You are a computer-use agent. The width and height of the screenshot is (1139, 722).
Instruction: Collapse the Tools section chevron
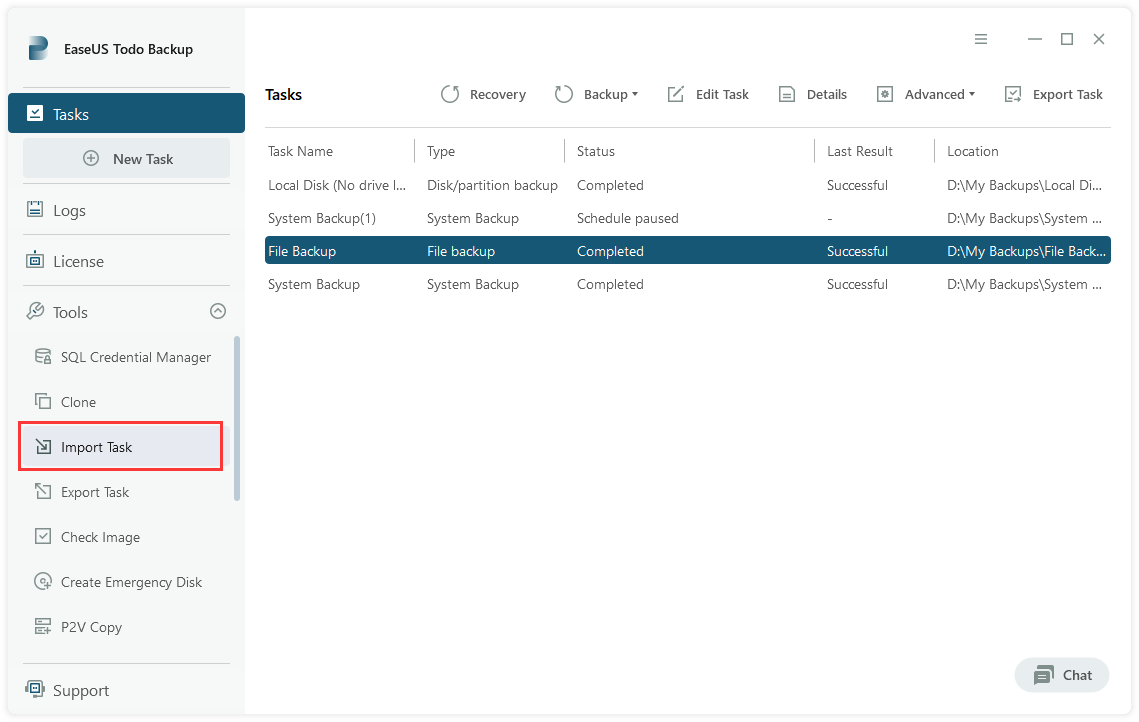tap(218, 311)
